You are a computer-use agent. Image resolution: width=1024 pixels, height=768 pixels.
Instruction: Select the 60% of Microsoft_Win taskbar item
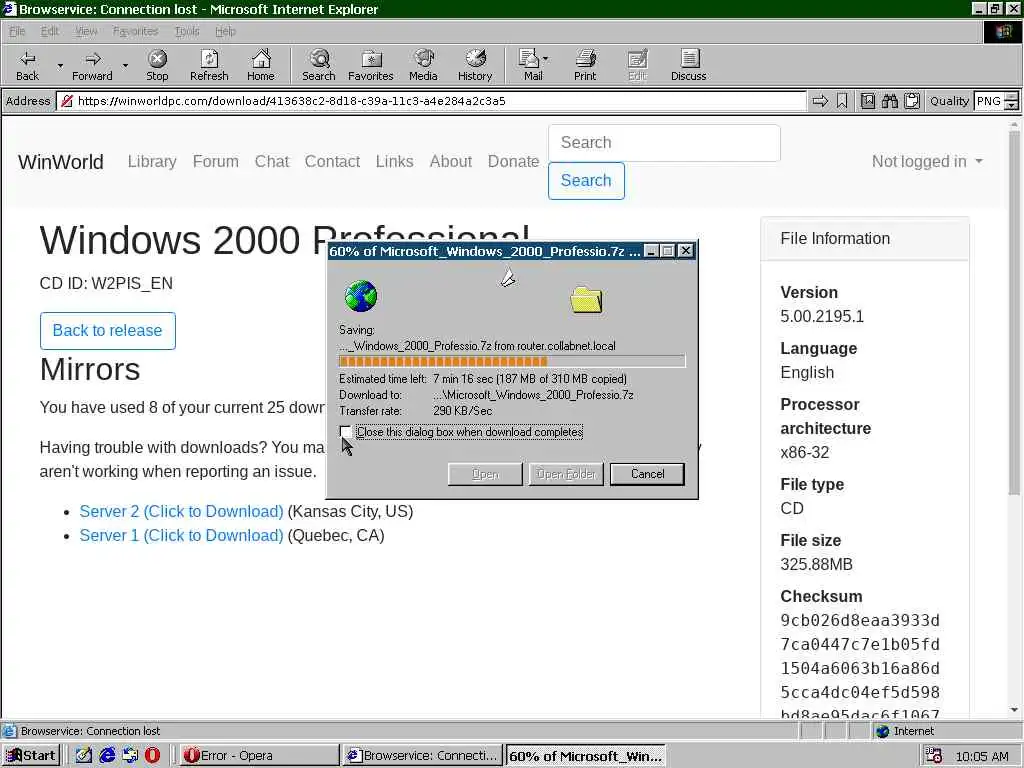click(x=586, y=756)
